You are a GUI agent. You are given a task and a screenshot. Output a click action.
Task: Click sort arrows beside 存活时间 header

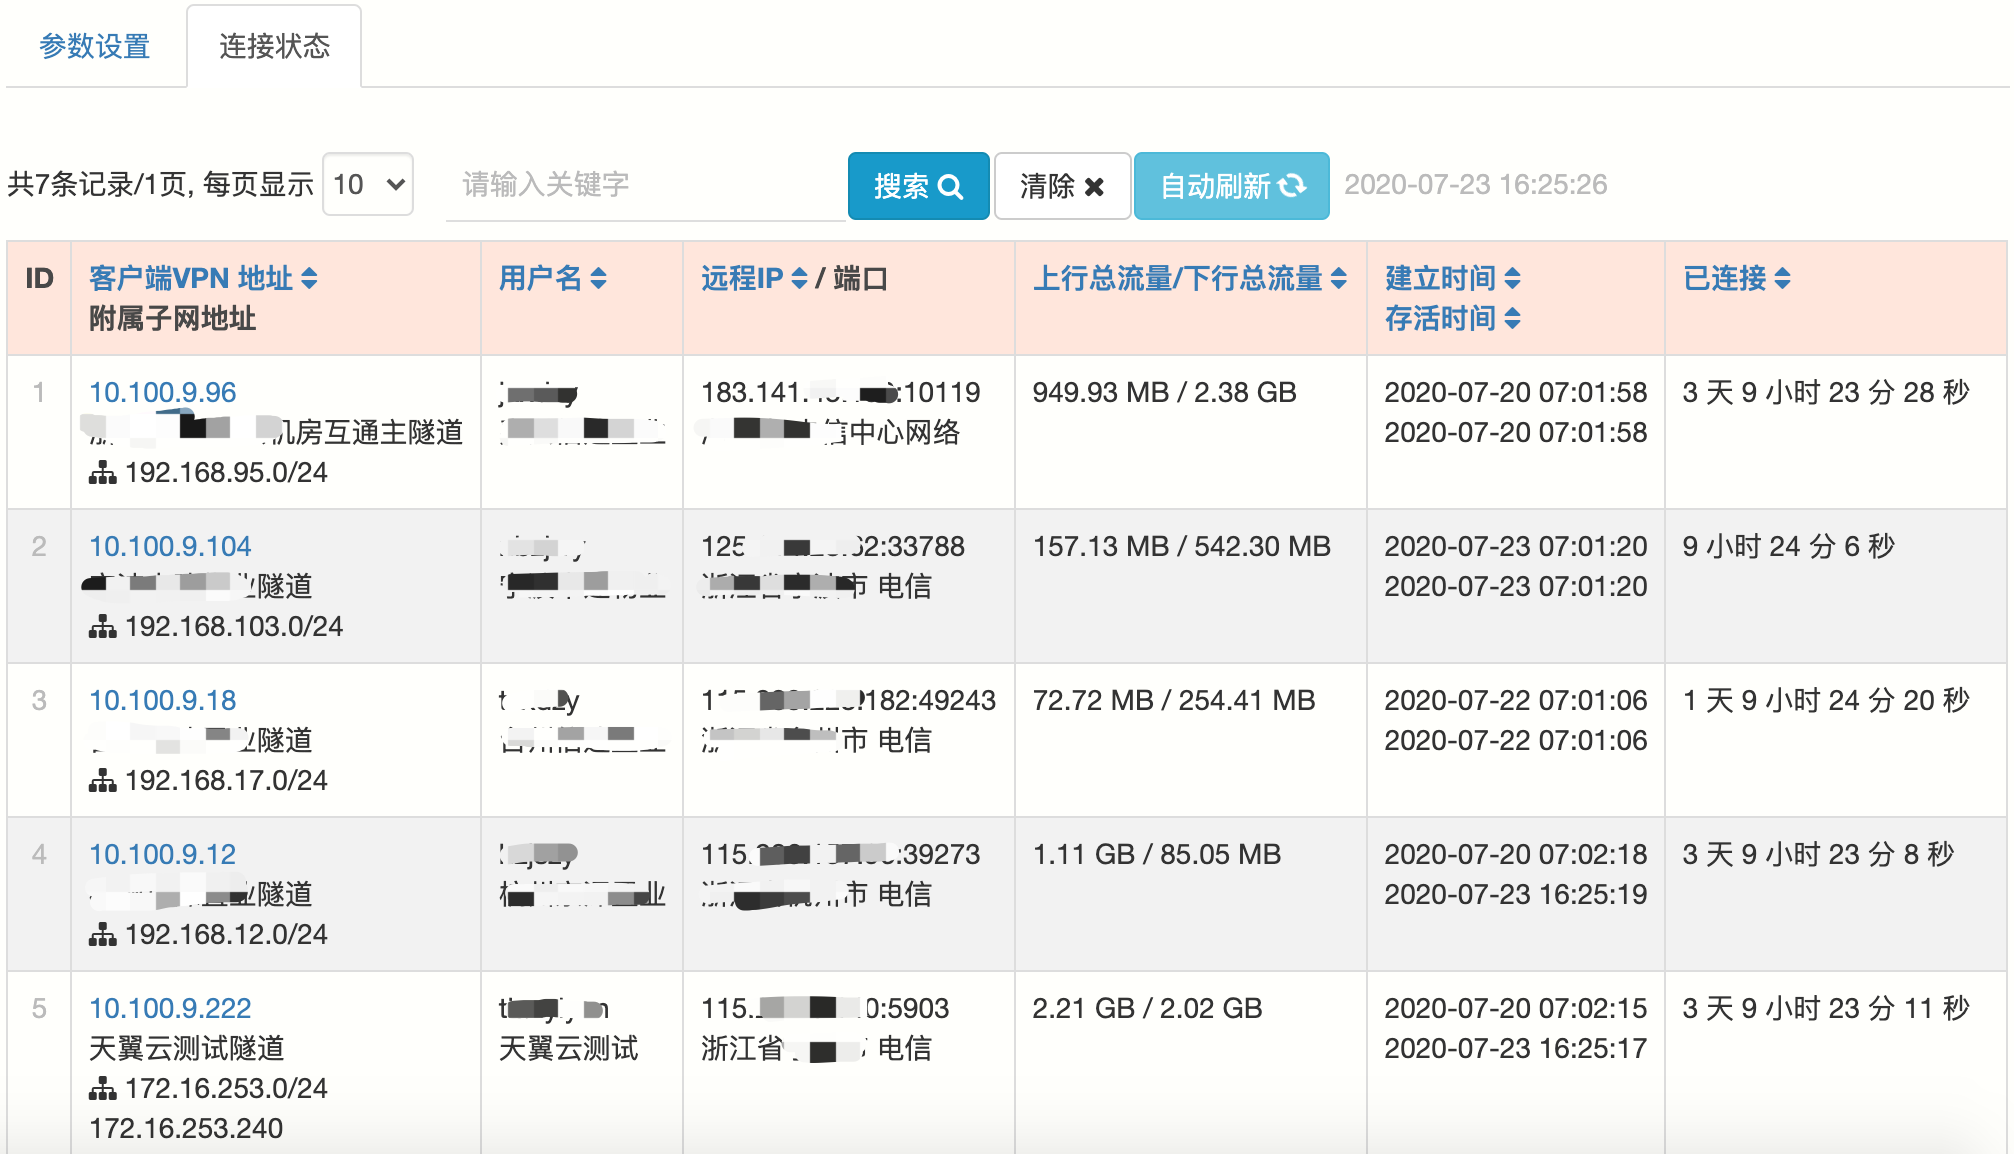click(x=1512, y=319)
